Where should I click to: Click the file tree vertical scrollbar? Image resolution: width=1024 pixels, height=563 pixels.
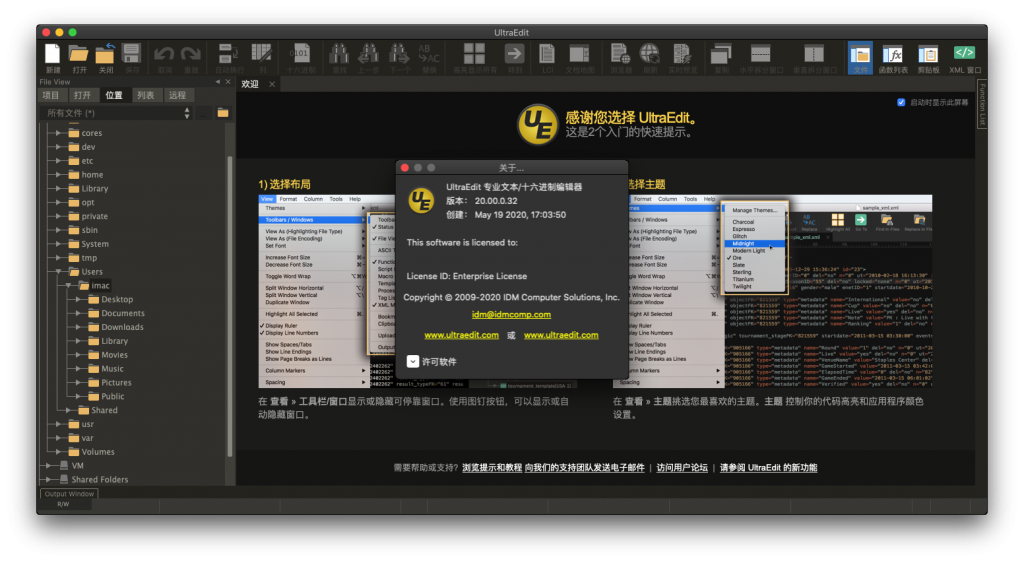pos(230,306)
